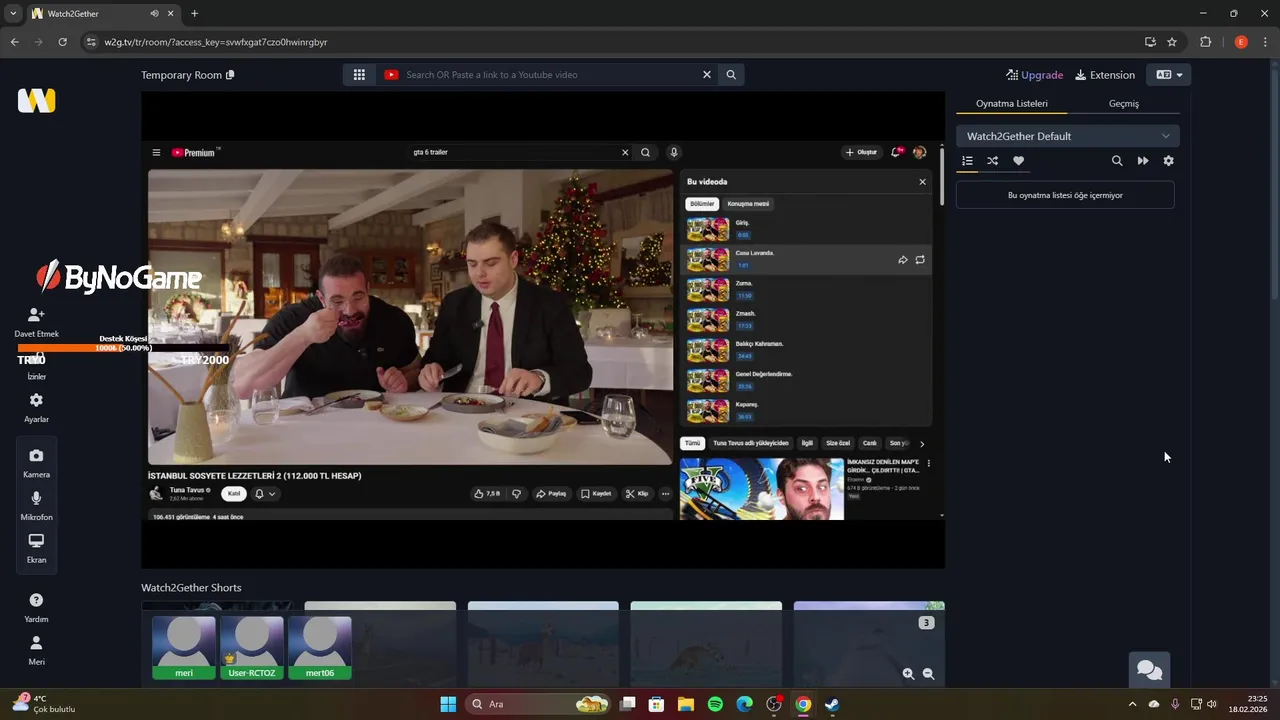The width and height of the screenshot is (1280, 720).
Task: Select the meri user tile
Action: (184, 648)
